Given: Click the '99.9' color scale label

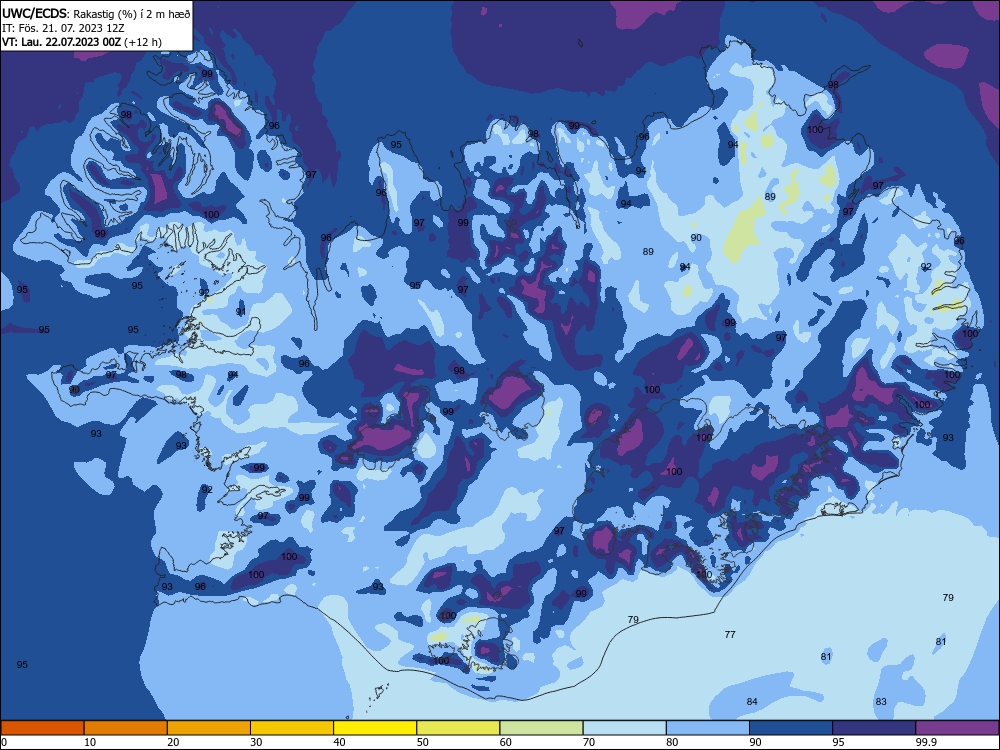Looking at the screenshot, I should coord(926,742).
